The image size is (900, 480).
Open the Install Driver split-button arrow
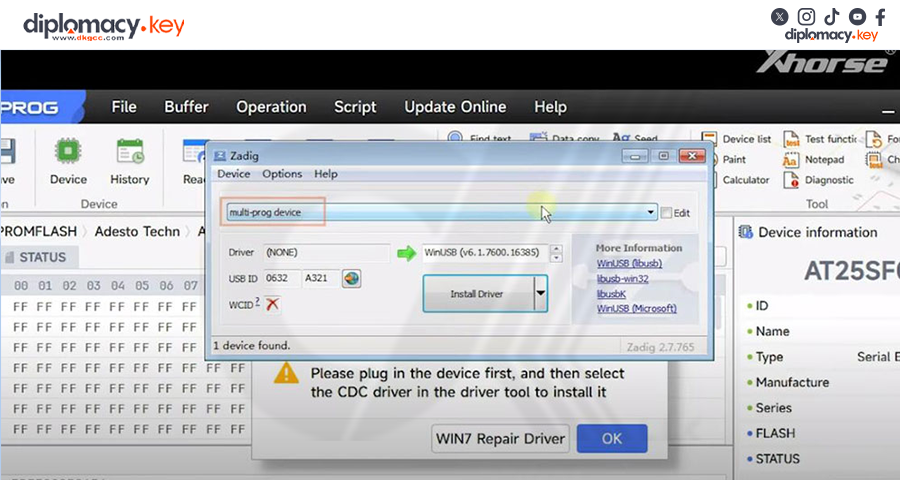[540, 293]
